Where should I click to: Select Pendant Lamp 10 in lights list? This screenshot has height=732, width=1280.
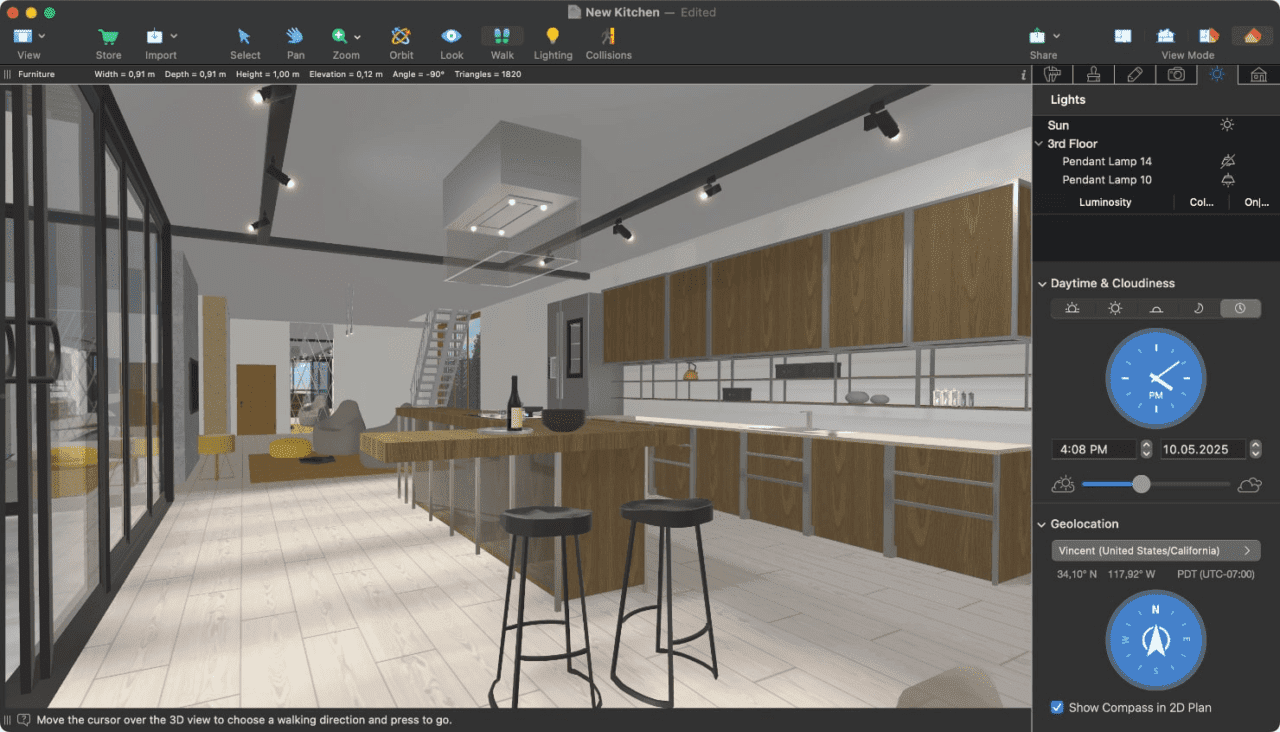[1107, 180]
